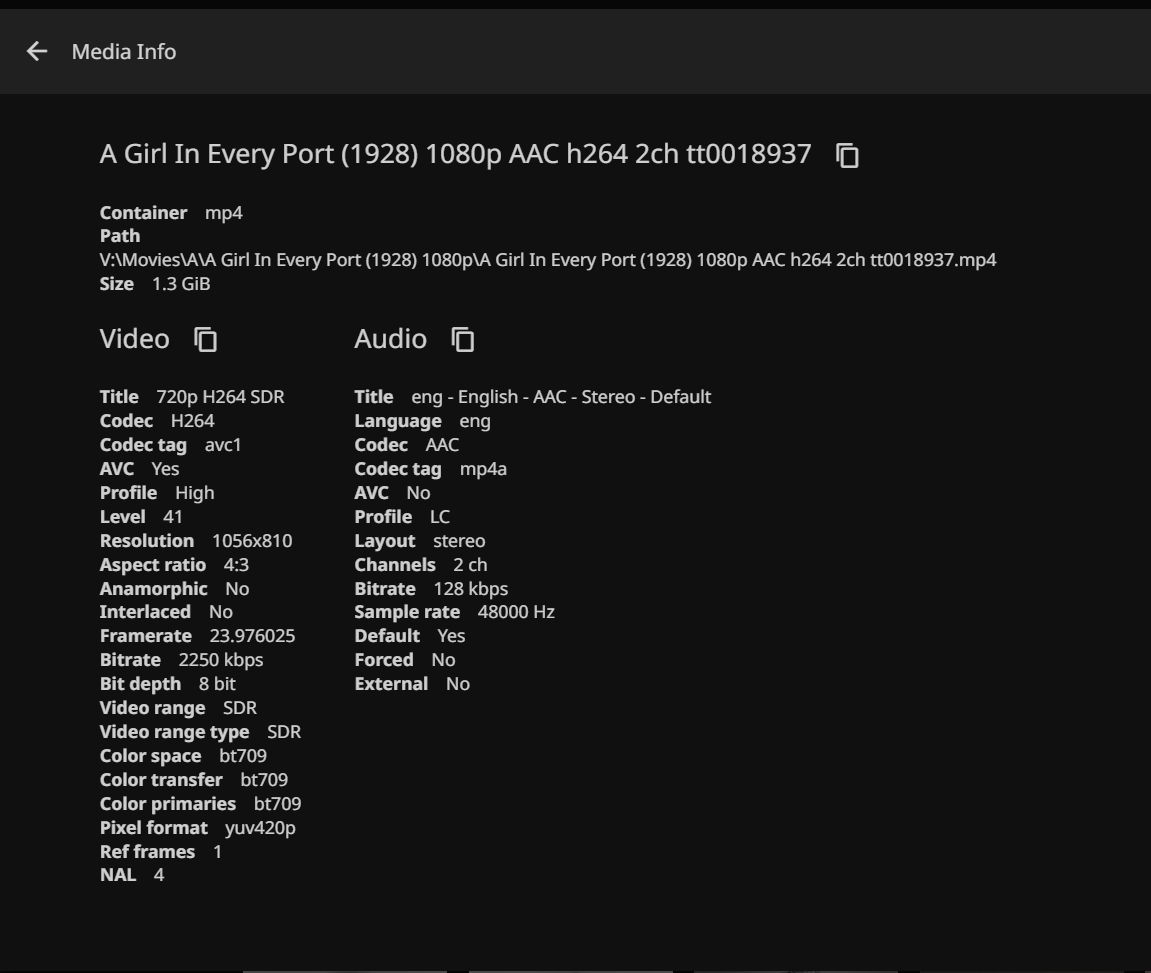Click the video Bitrate 2250 kbps
This screenshot has width=1151, height=973.
(221, 660)
